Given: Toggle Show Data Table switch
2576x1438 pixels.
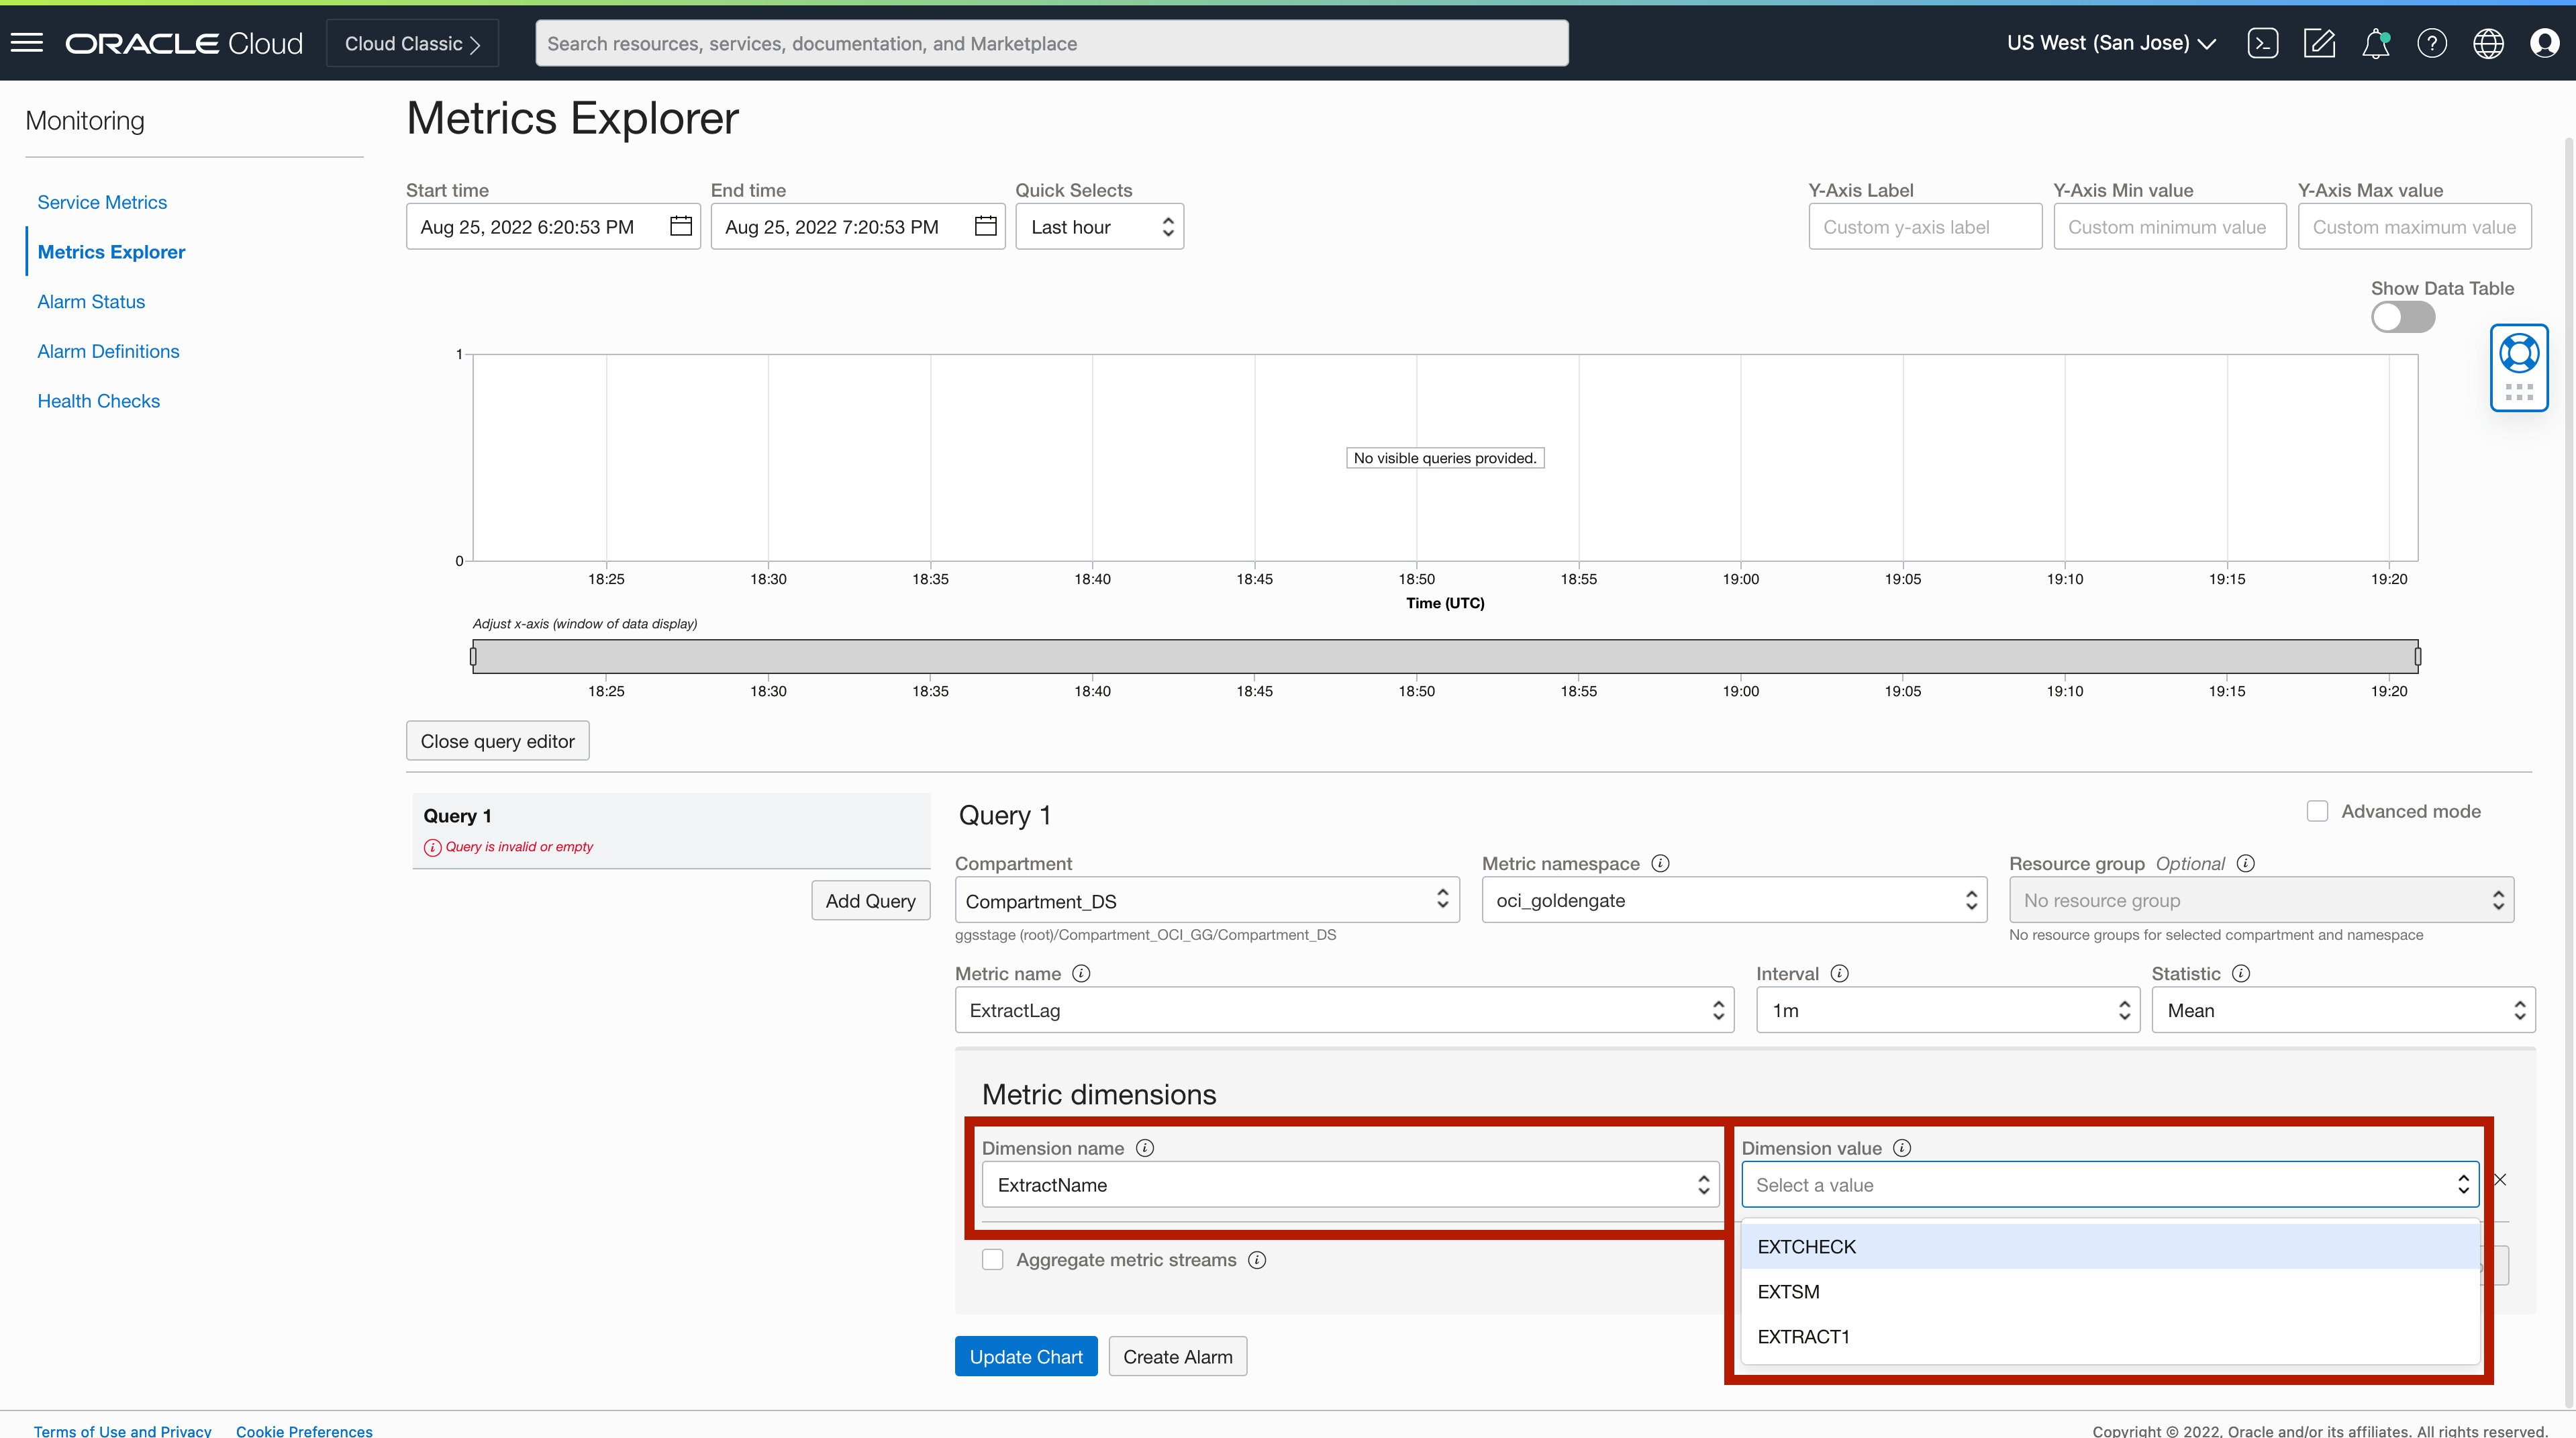Looking at the screenshot, I should tap(2402, 317).
